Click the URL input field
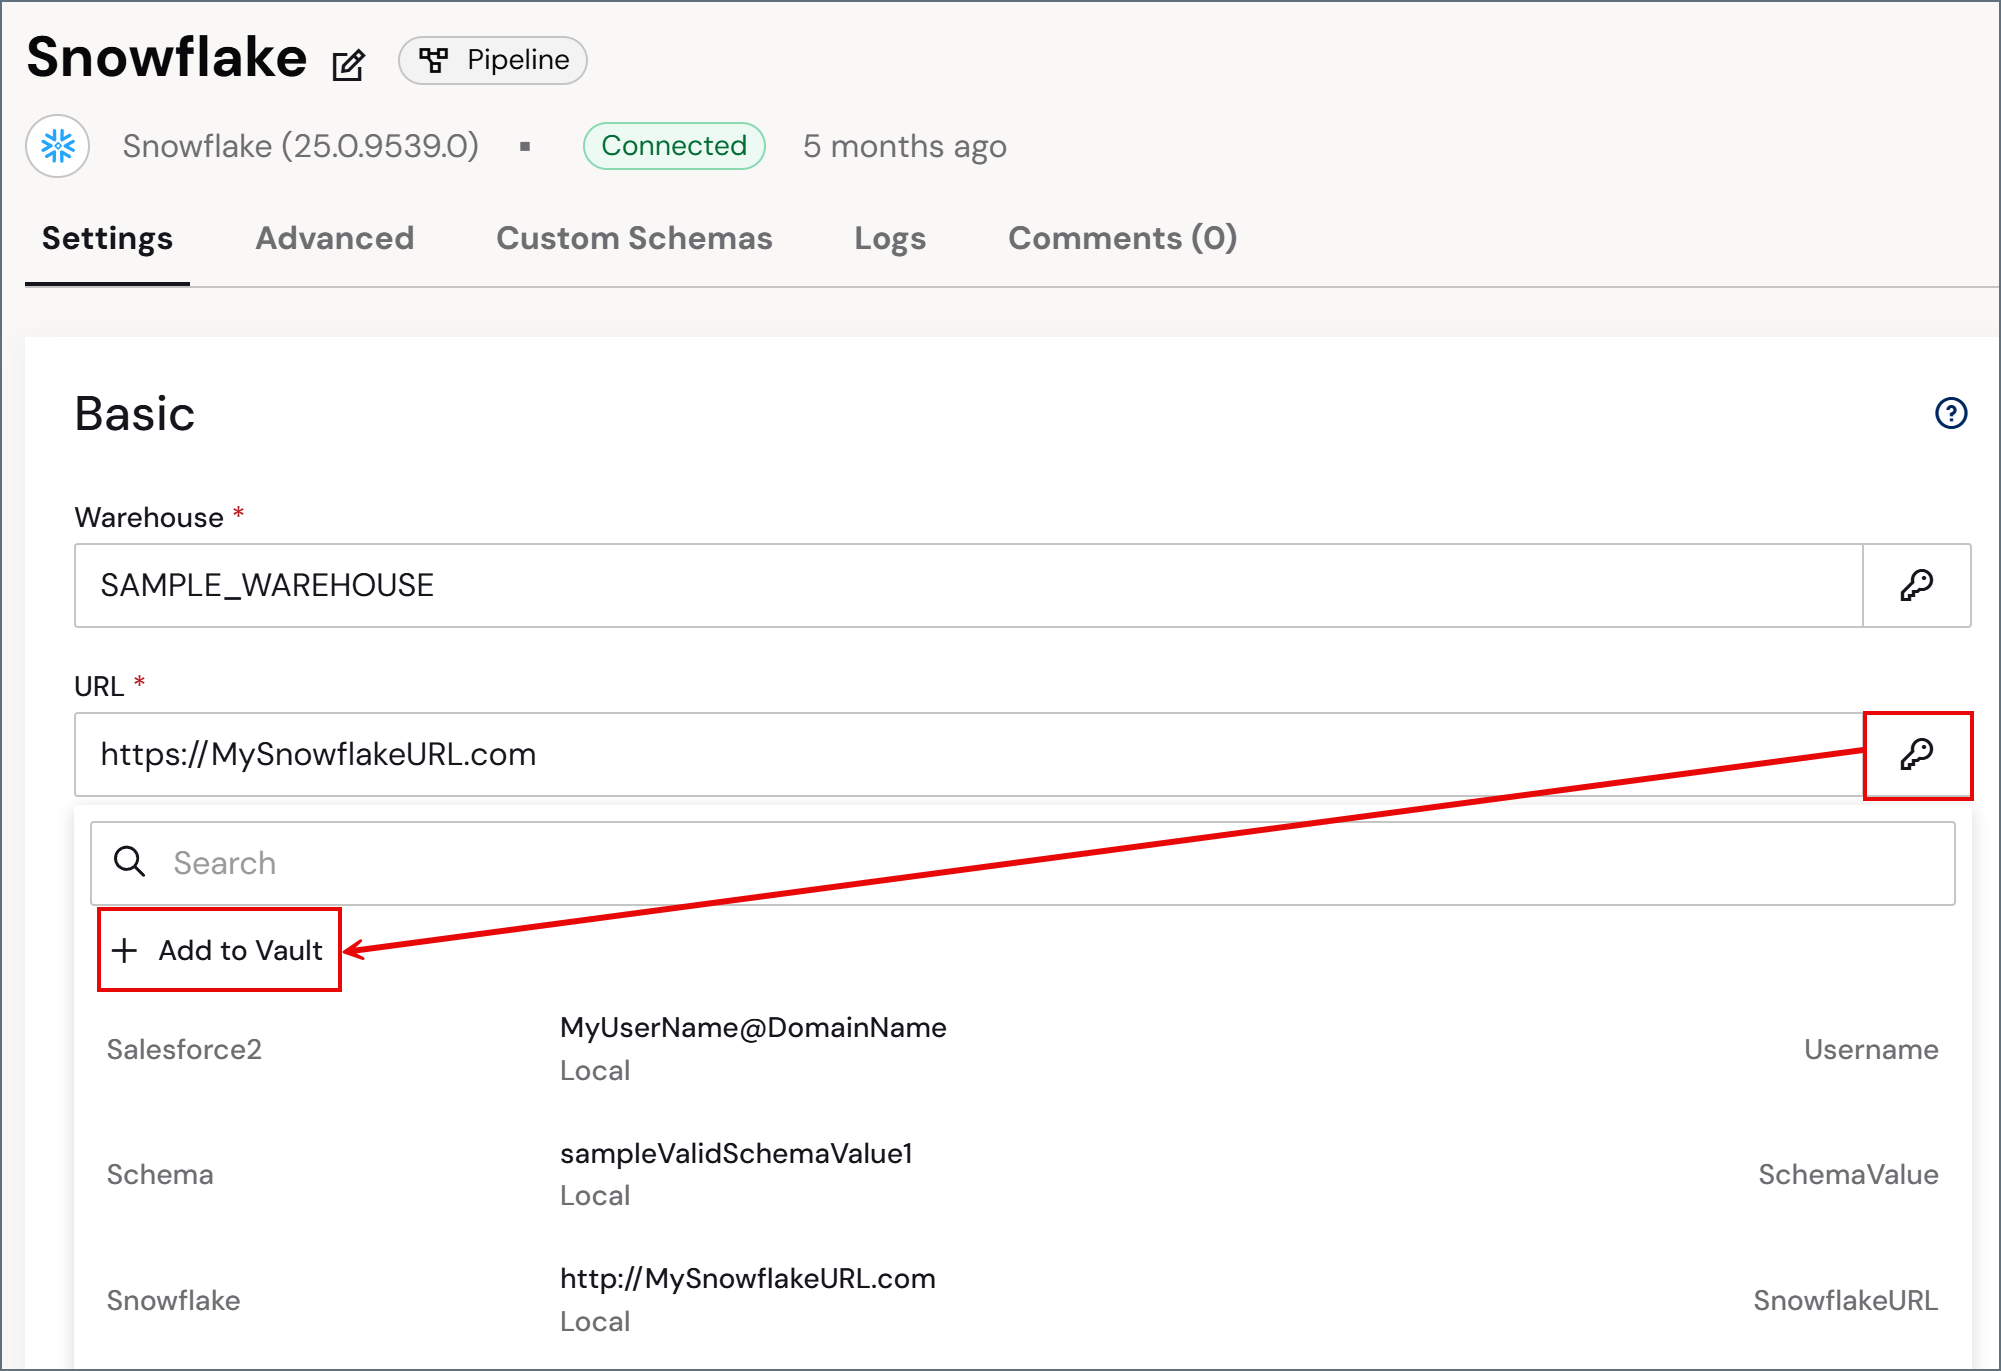The height and width of the screenshot is (1371, 2001). point(968,754)
